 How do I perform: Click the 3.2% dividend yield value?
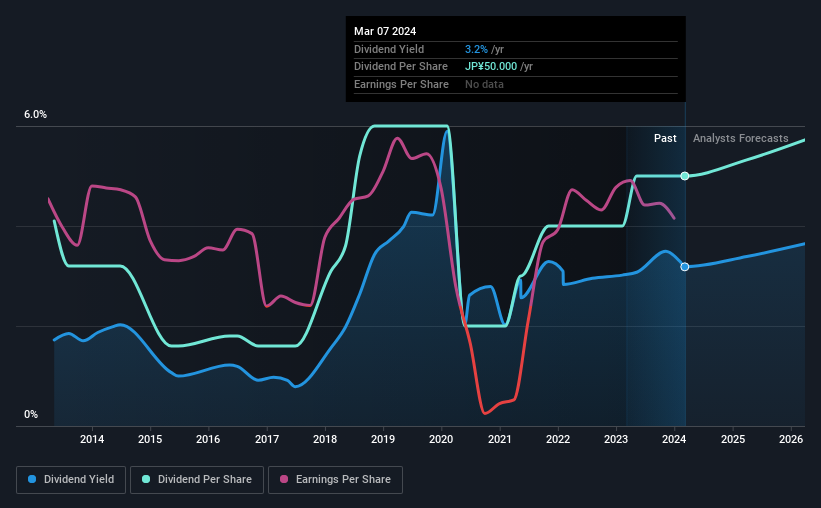476,49
